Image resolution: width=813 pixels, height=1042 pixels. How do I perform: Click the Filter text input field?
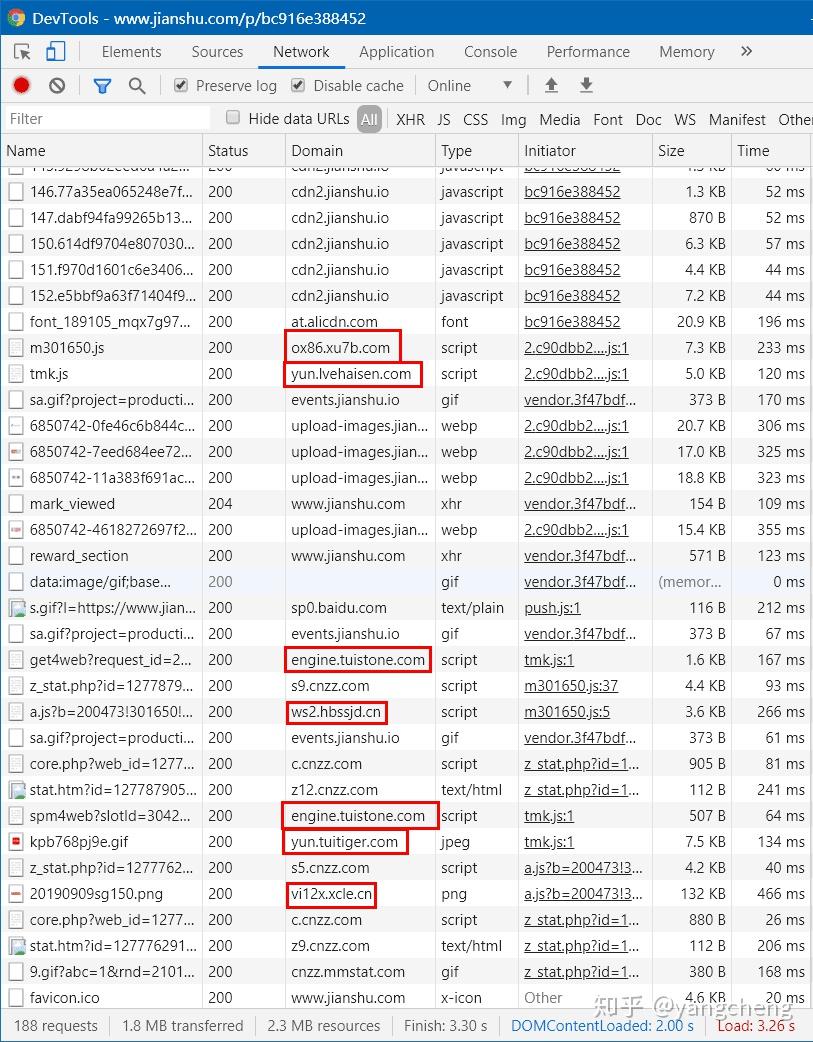[106, 119]
